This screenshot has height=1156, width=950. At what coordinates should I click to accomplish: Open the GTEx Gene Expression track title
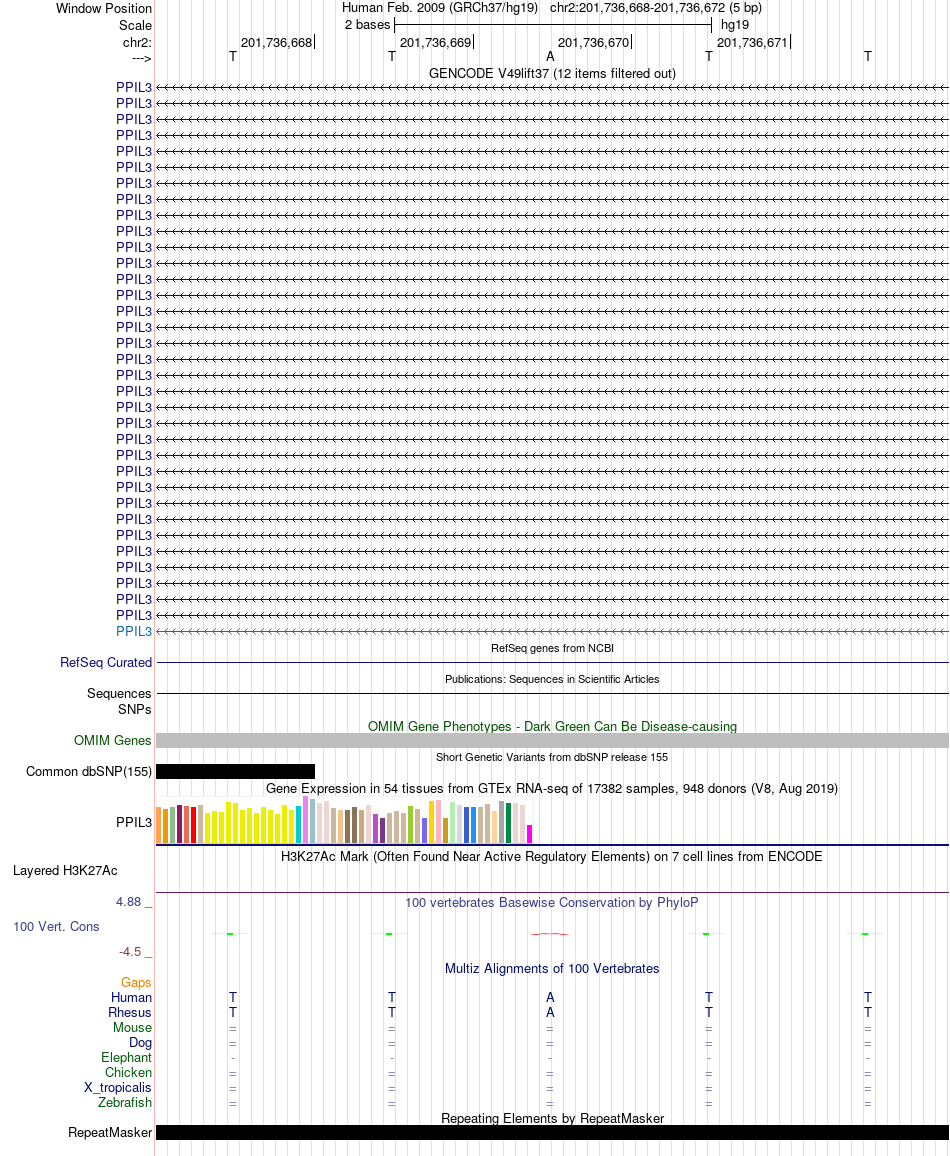[552, 788]
